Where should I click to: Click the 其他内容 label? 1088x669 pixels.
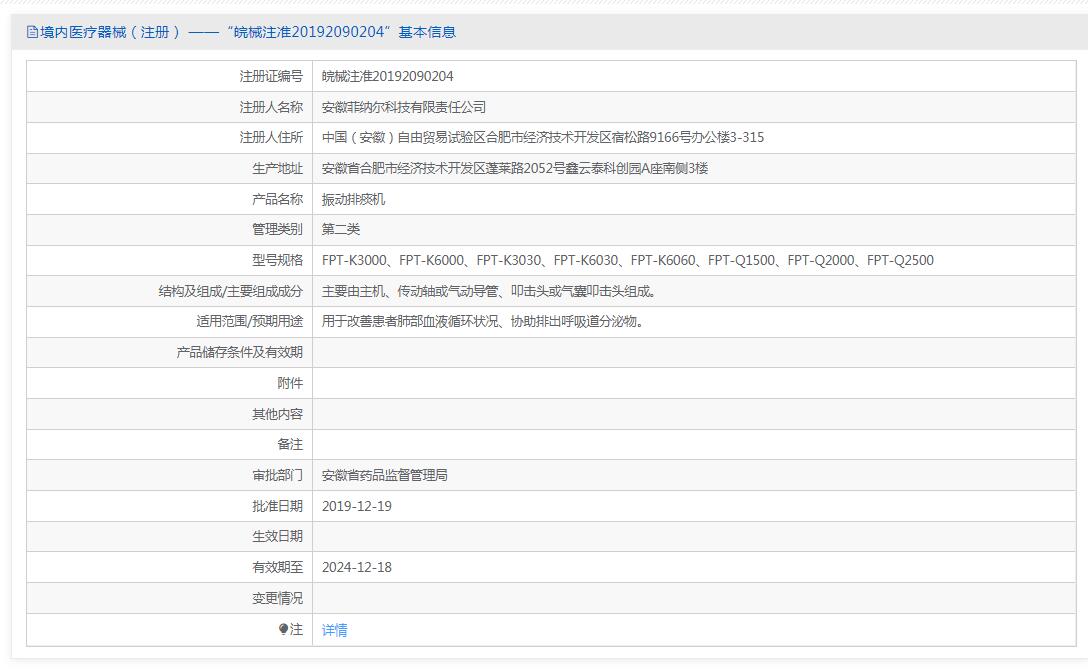[x=278, y=414]
